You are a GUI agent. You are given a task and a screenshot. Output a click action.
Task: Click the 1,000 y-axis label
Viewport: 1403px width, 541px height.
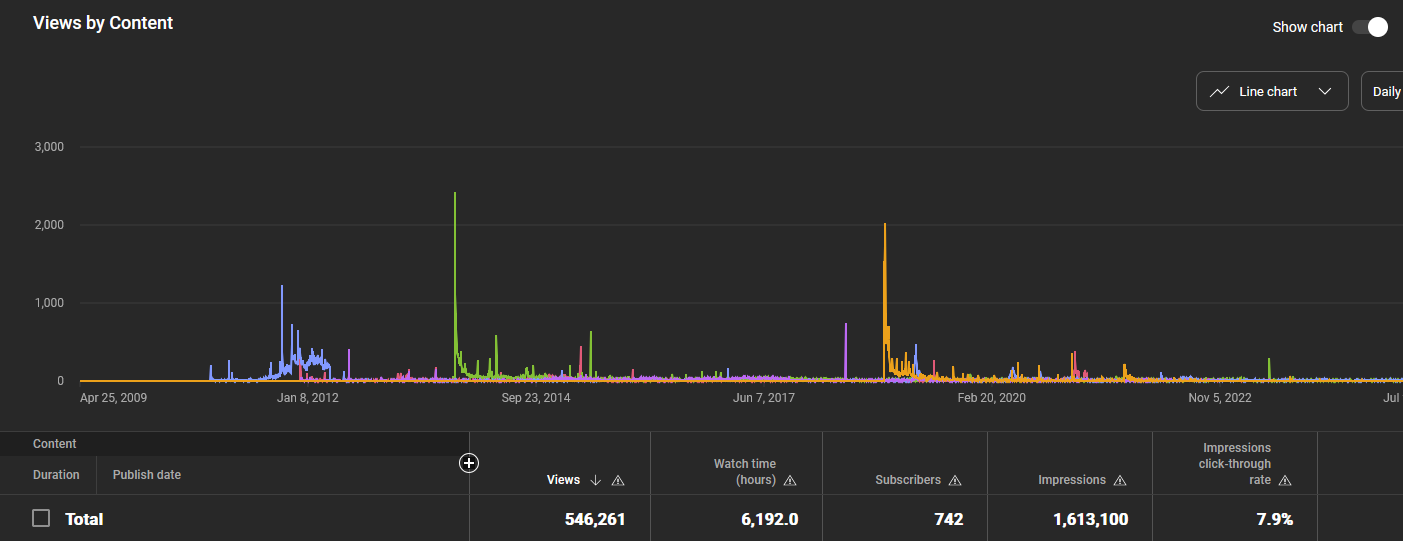click(x=49, y=303)
